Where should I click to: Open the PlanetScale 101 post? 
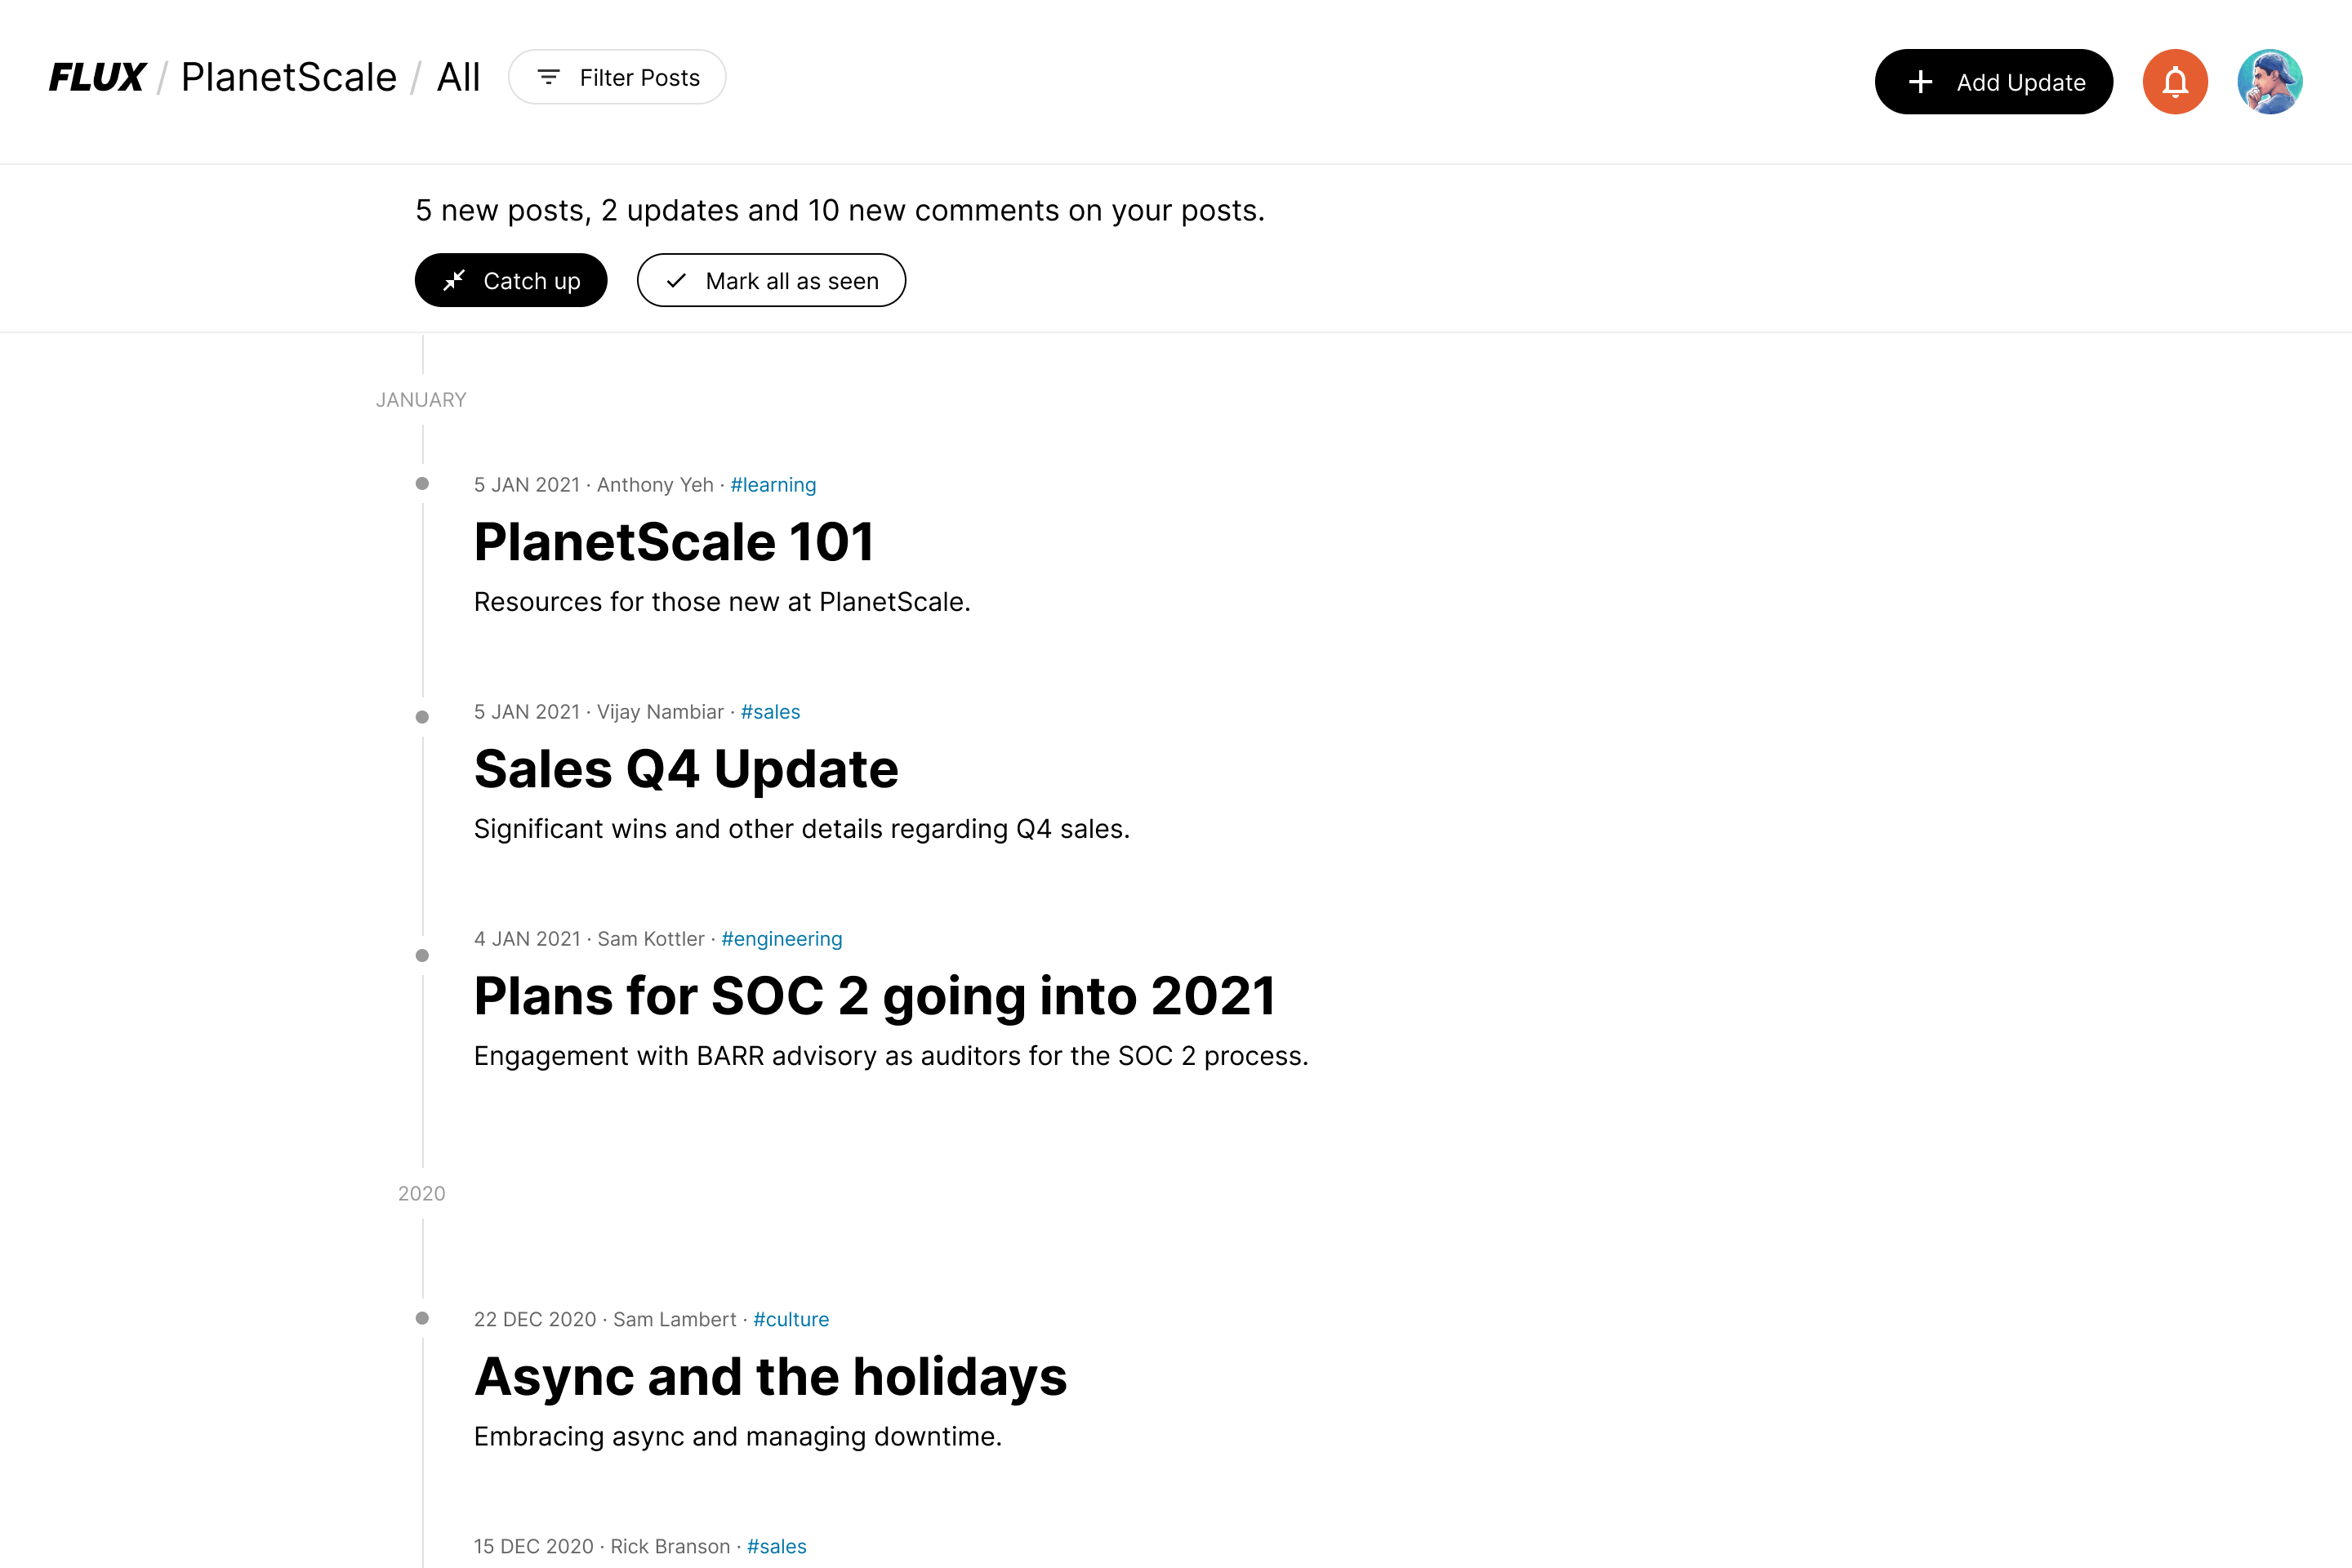coord(673,542)
